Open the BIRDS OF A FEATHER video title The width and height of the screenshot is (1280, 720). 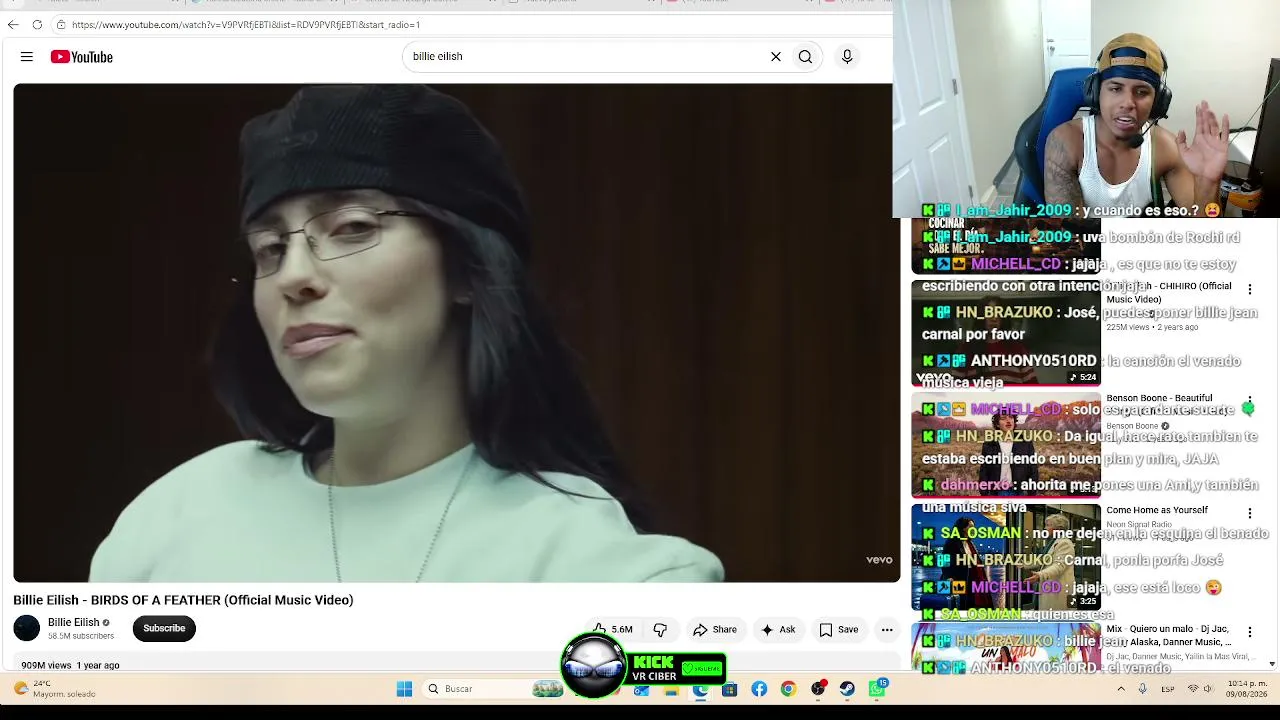pos(183,600)
